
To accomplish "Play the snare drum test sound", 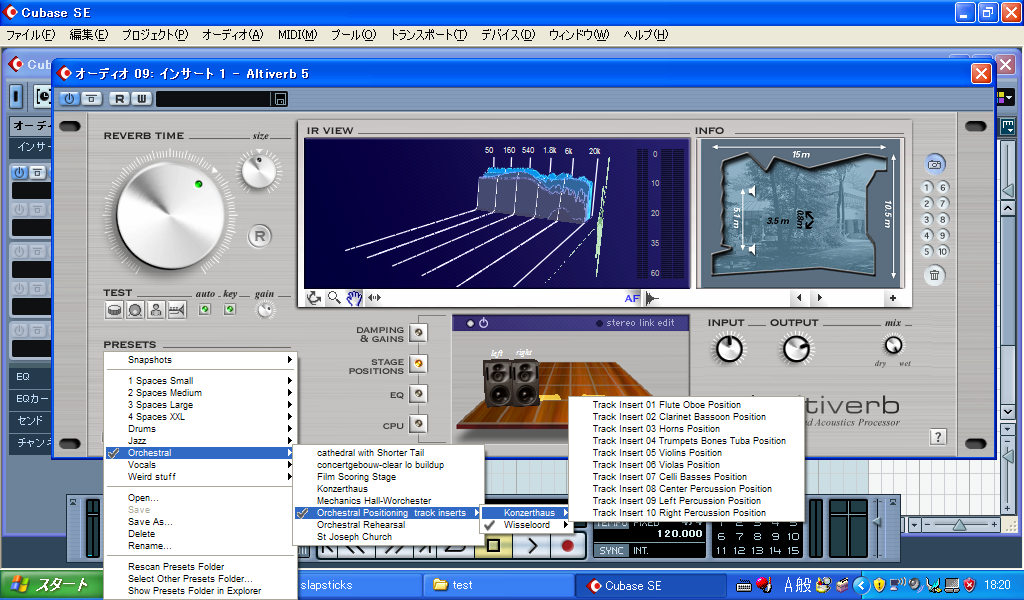I will (114, 310).
